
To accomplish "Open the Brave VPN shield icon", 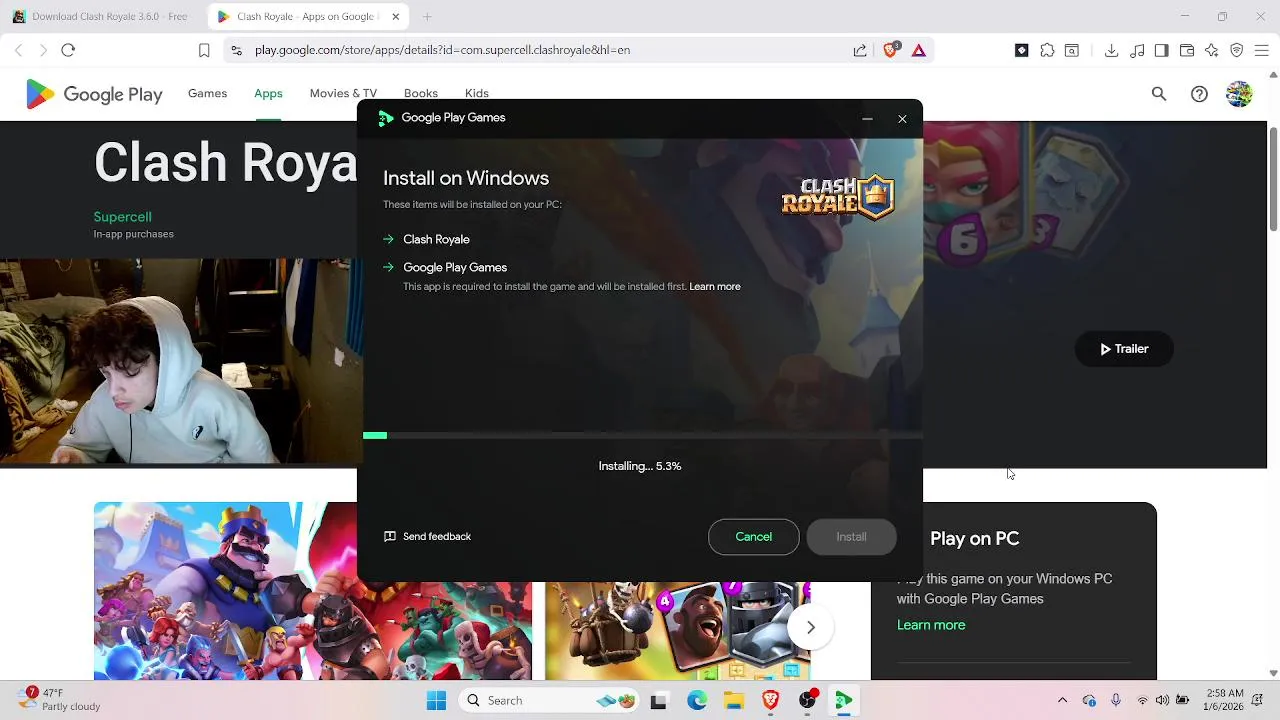I will pyautogui.click(x=1237, y=50).
